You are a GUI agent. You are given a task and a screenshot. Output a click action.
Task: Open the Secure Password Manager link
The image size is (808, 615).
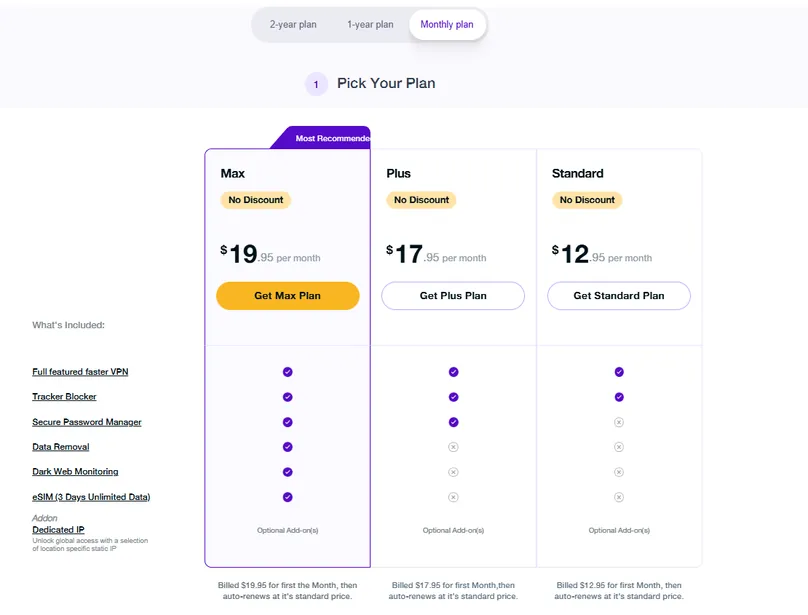point(87,422)
